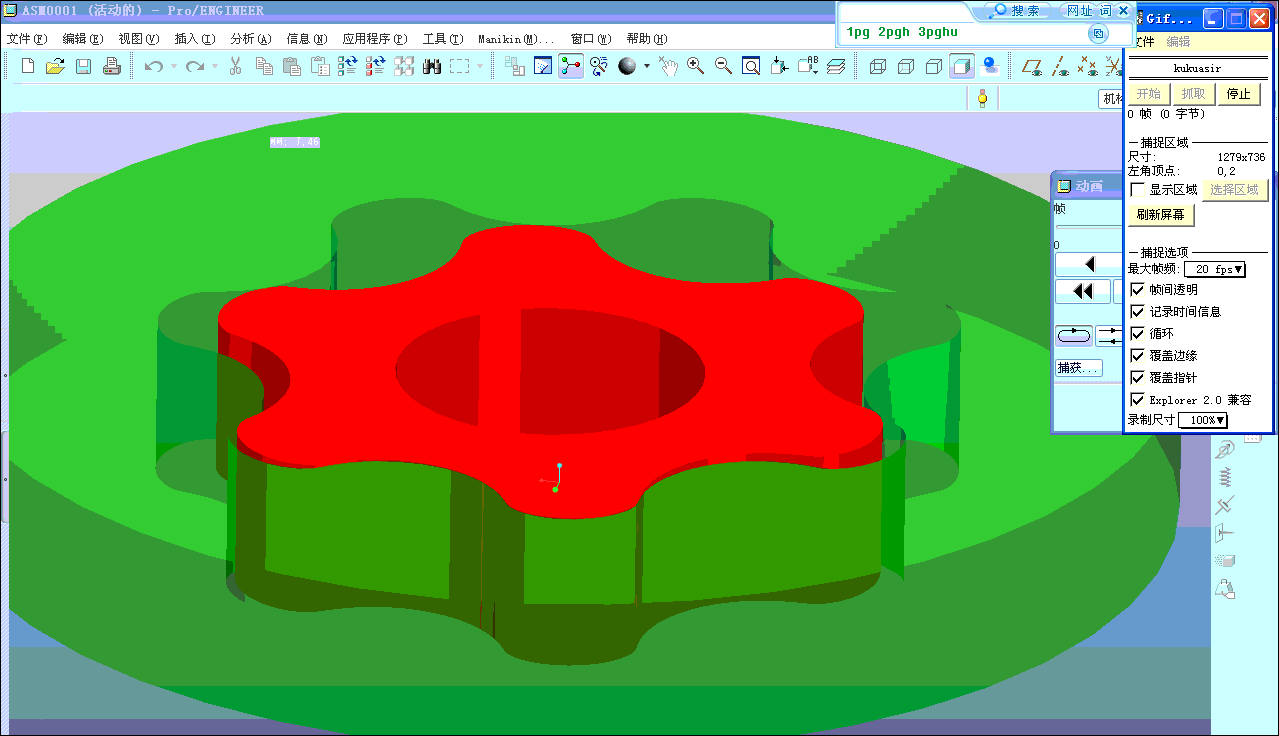Create a new file with the toolbar icon

point(28,66)
